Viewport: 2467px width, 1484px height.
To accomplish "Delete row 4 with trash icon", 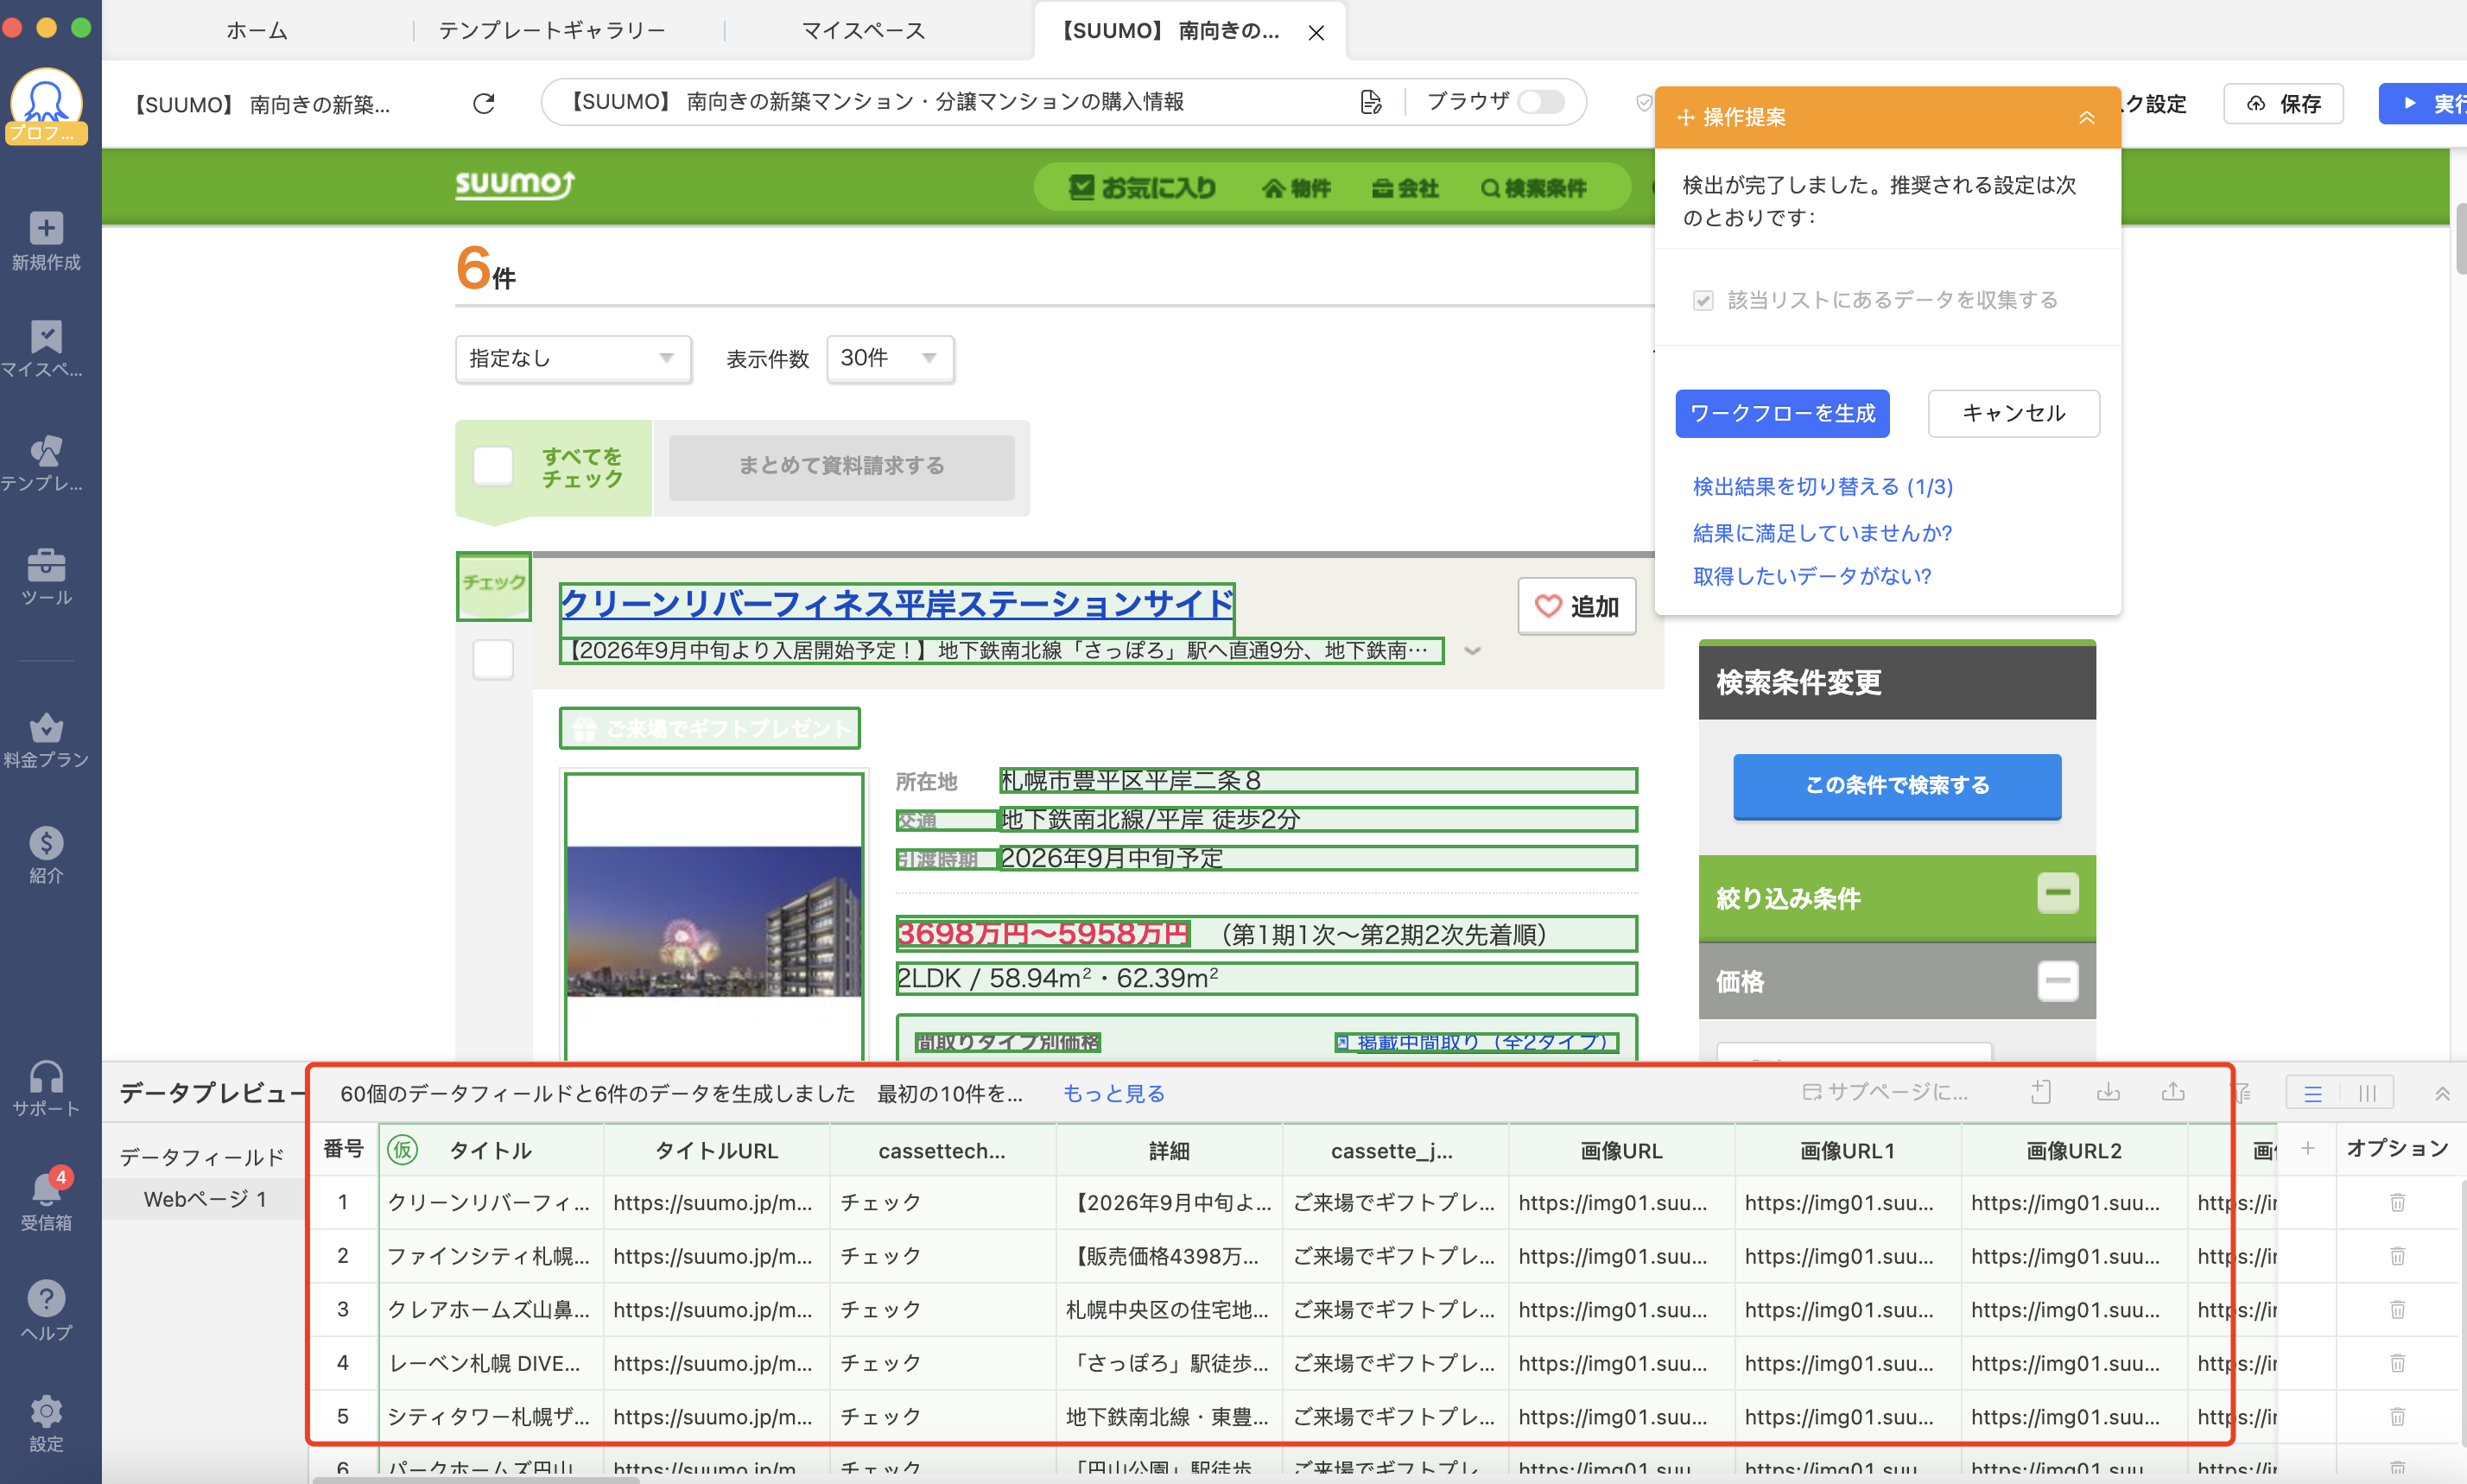I will [x=2398, y=1363].
